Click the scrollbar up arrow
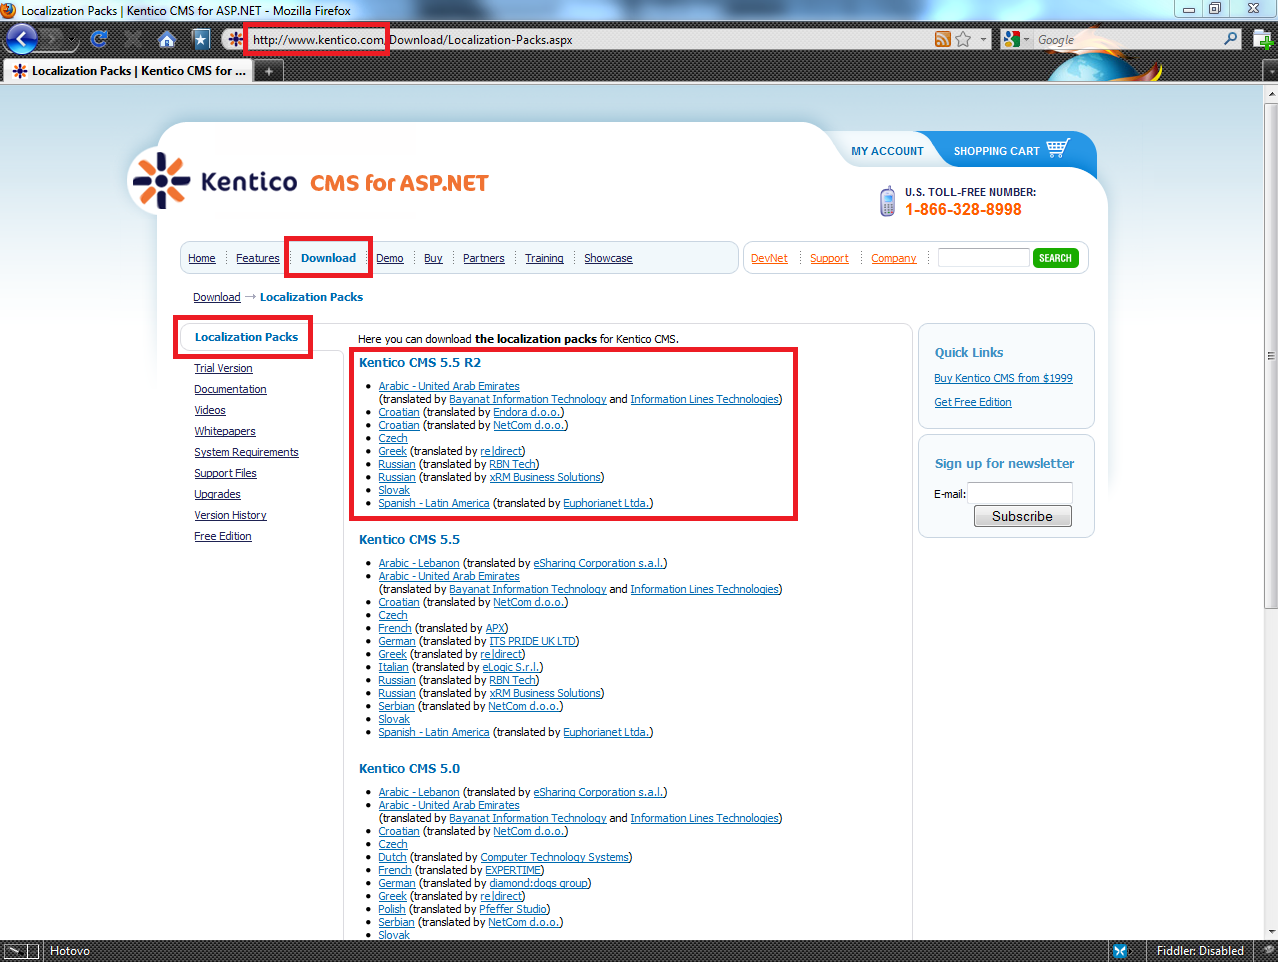 click(1271, 93)
